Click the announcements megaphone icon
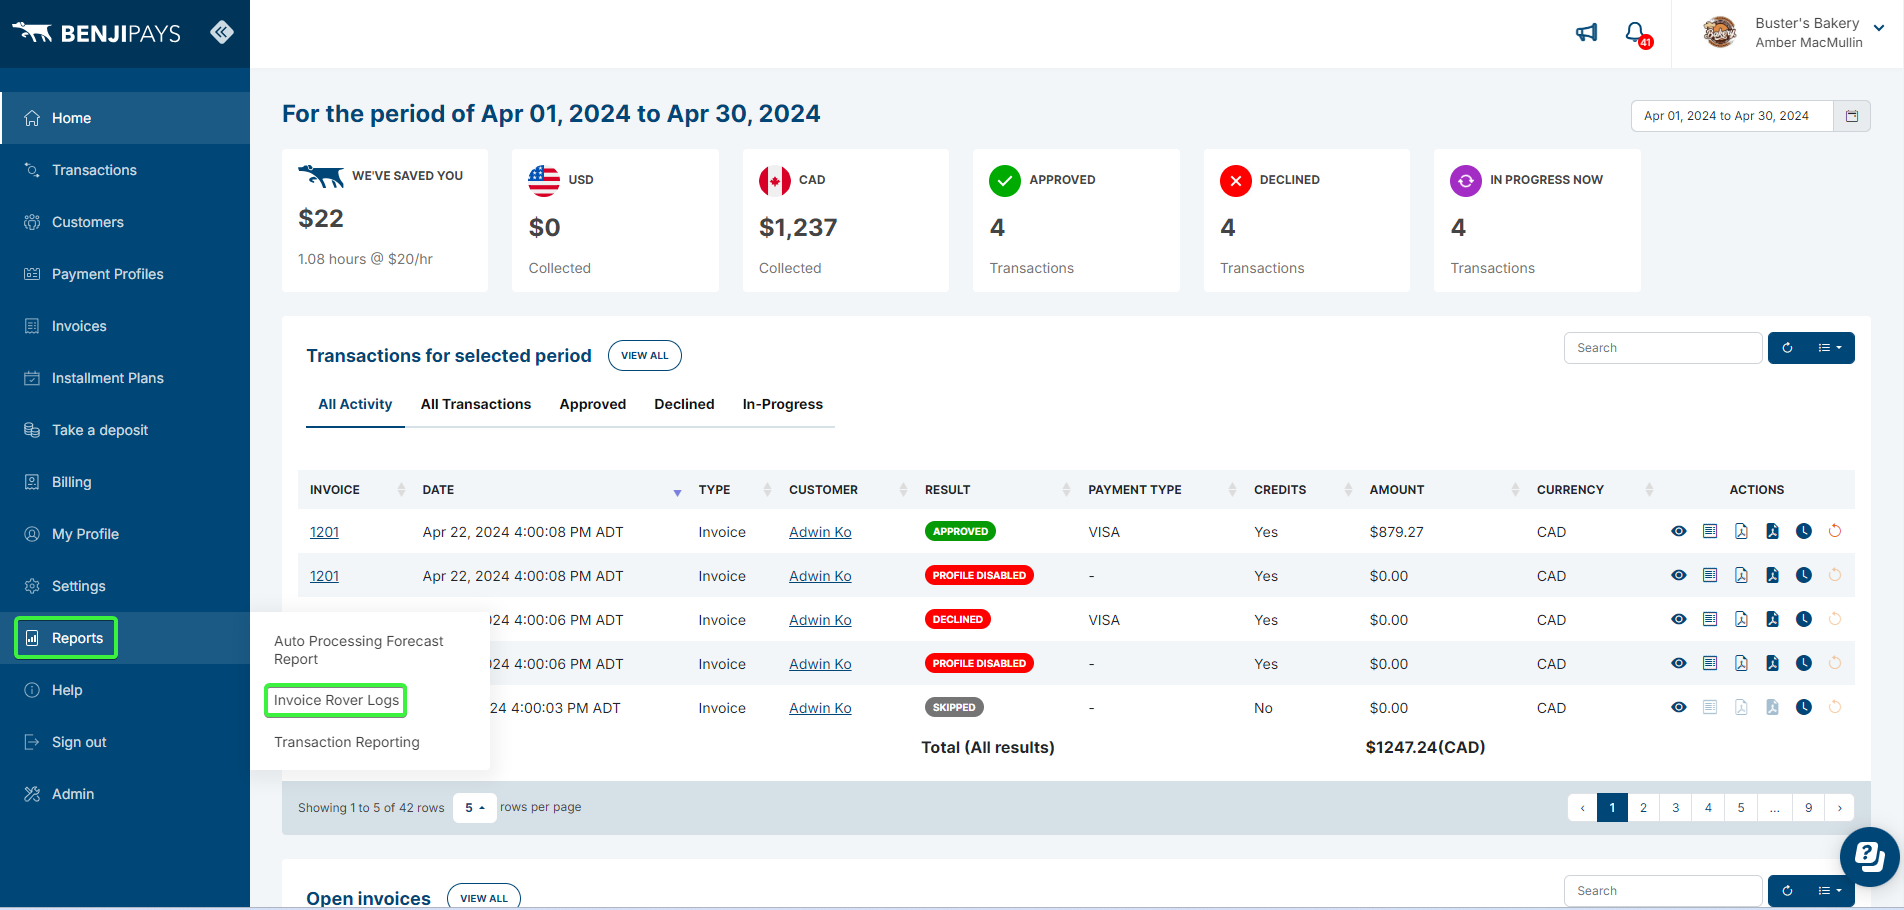Image resolution: width=1904 pixels, height=910 pixels. (1586, 33)
